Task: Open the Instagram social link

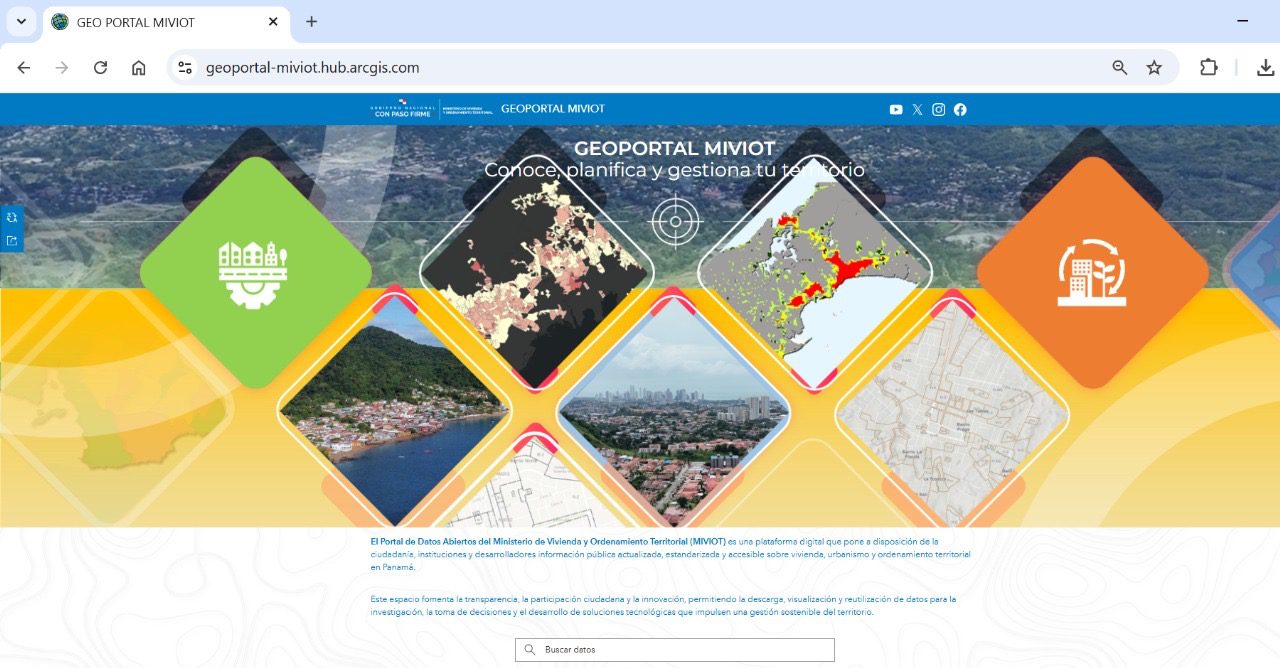Action: click(x=938, y=109)
